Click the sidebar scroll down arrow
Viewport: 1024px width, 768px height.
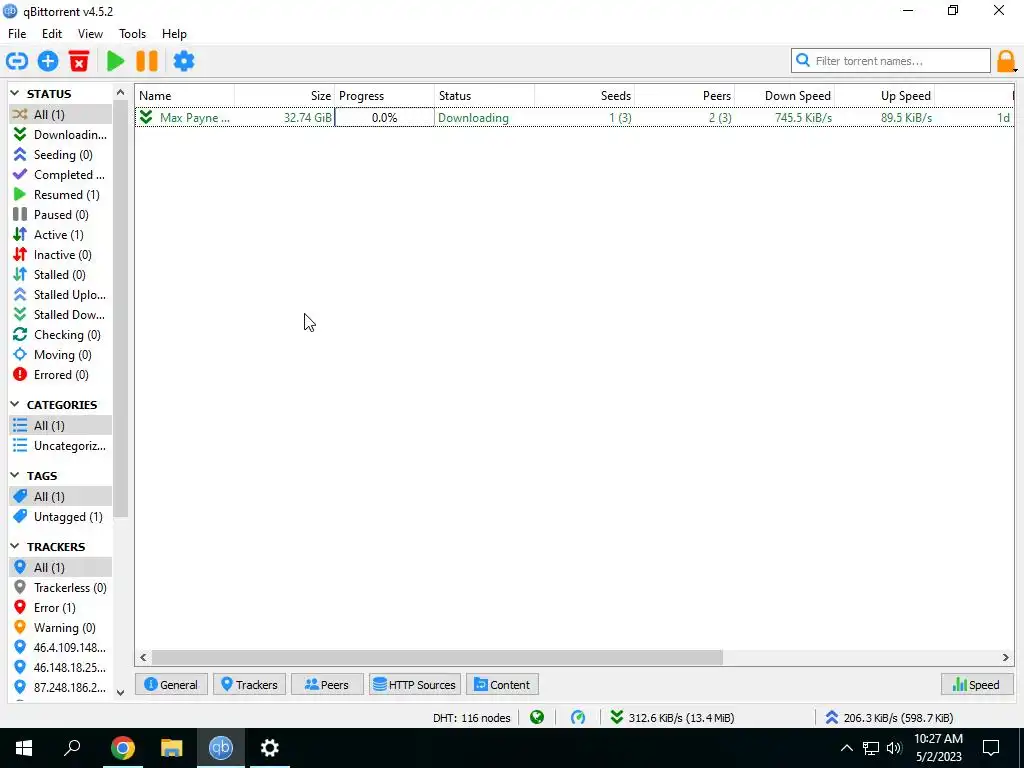[120, 692]
